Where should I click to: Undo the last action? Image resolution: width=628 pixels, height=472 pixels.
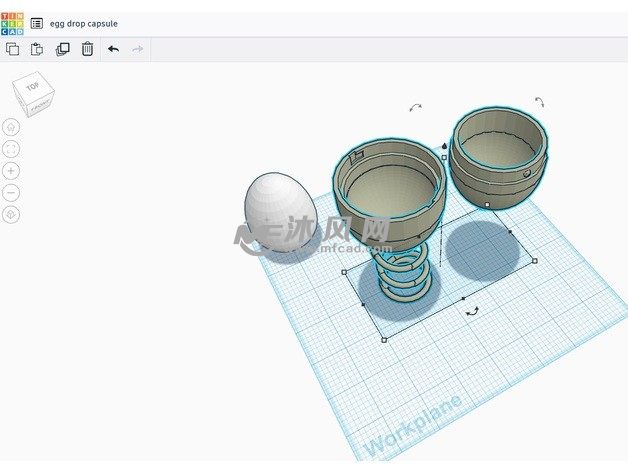(x=113, y=49)
